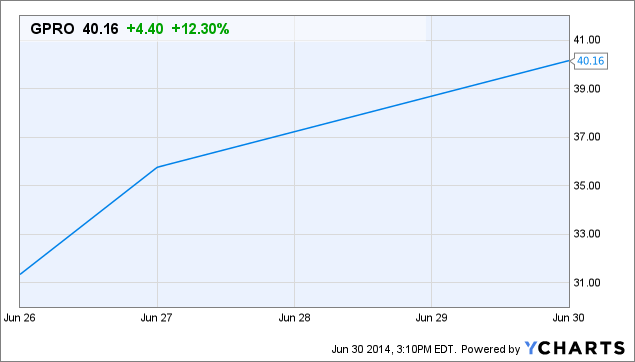Click the Jun 30 2014, 3:10PM EDT timestamp
The height and width of the screenshot is (362, 635).
(394, 349)
